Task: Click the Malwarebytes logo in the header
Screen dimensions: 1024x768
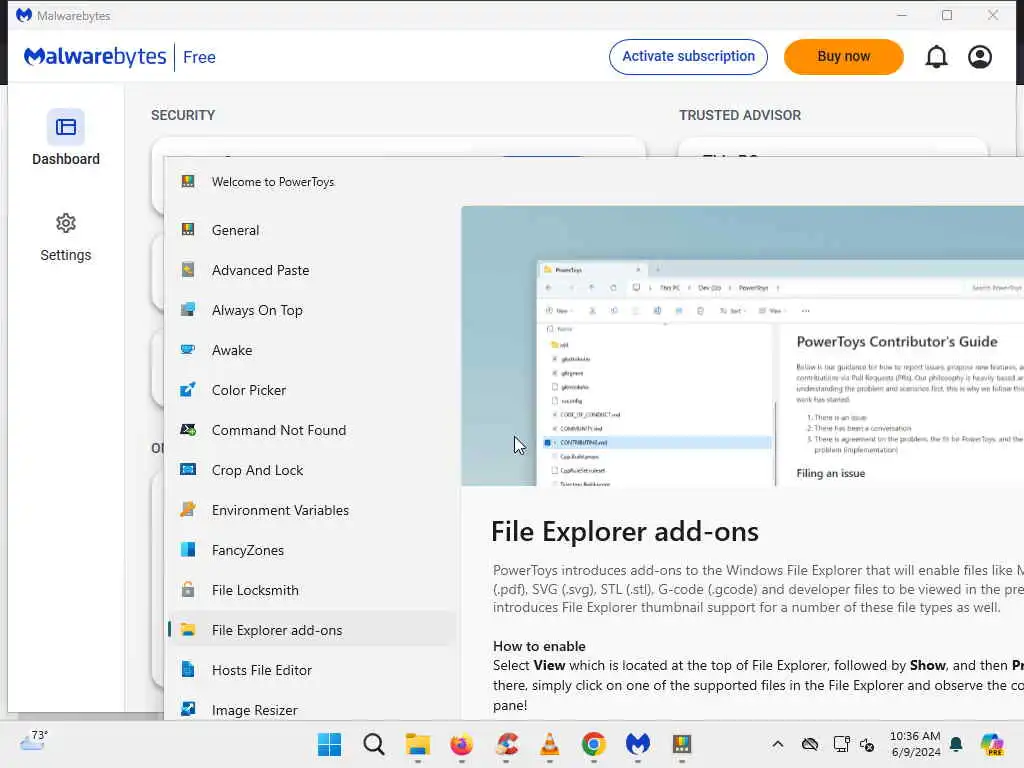Action: tap(95, 57)
